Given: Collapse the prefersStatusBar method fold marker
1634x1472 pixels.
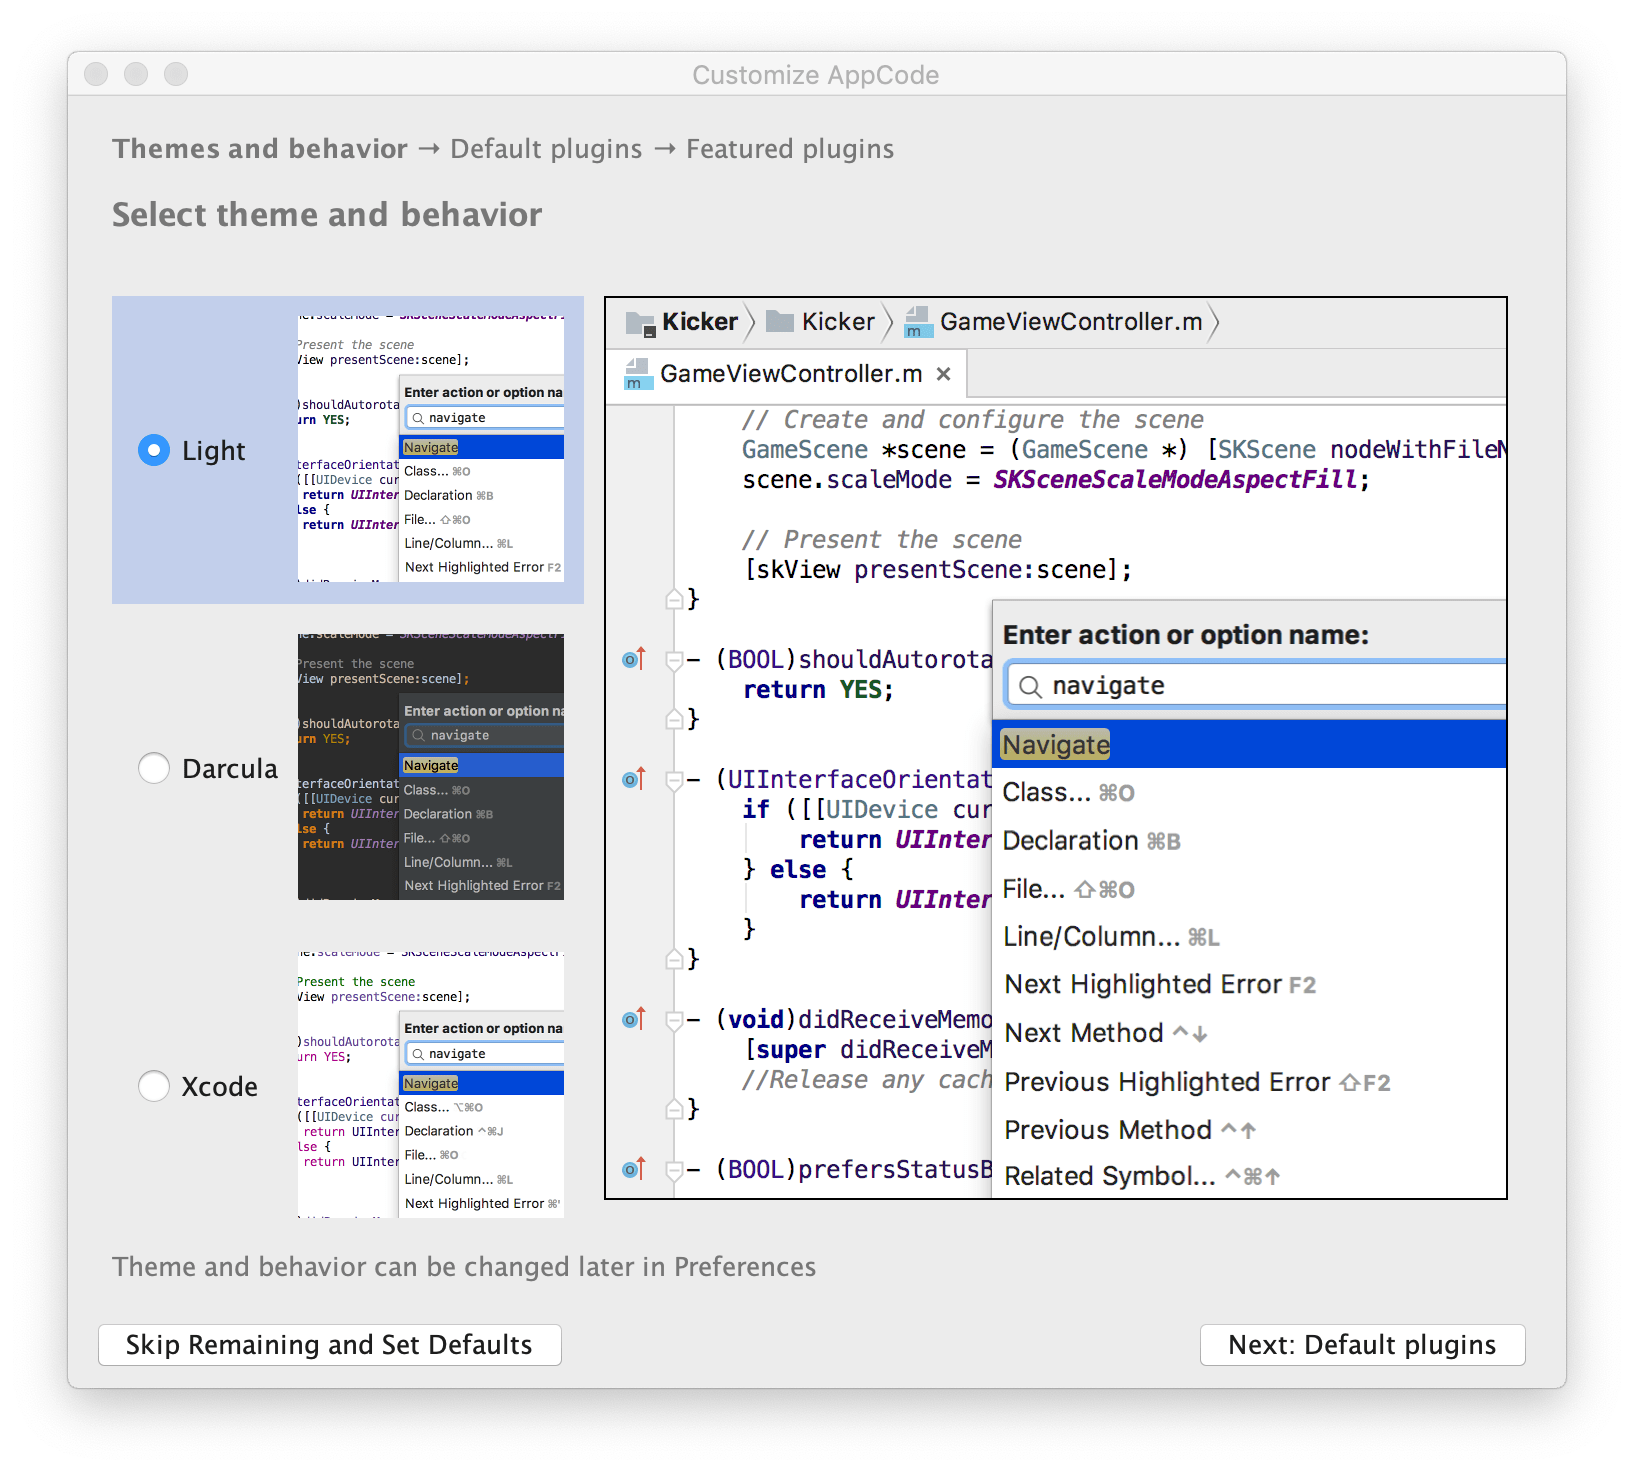Looking at the screenshot, I should 674,1170.
